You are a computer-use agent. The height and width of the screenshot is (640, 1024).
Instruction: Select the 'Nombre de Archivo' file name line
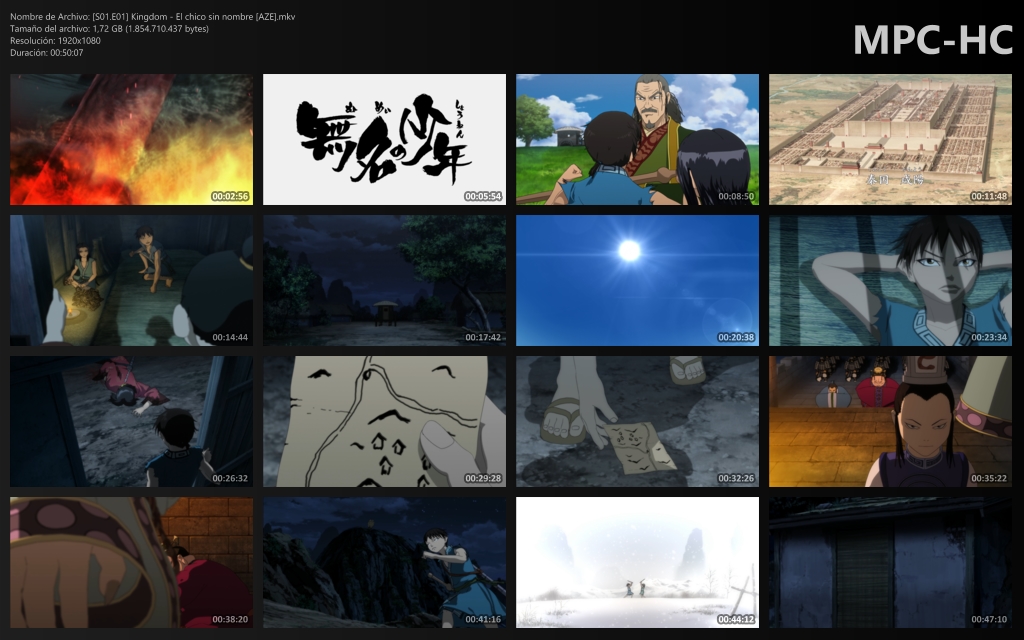click(153, 17)
